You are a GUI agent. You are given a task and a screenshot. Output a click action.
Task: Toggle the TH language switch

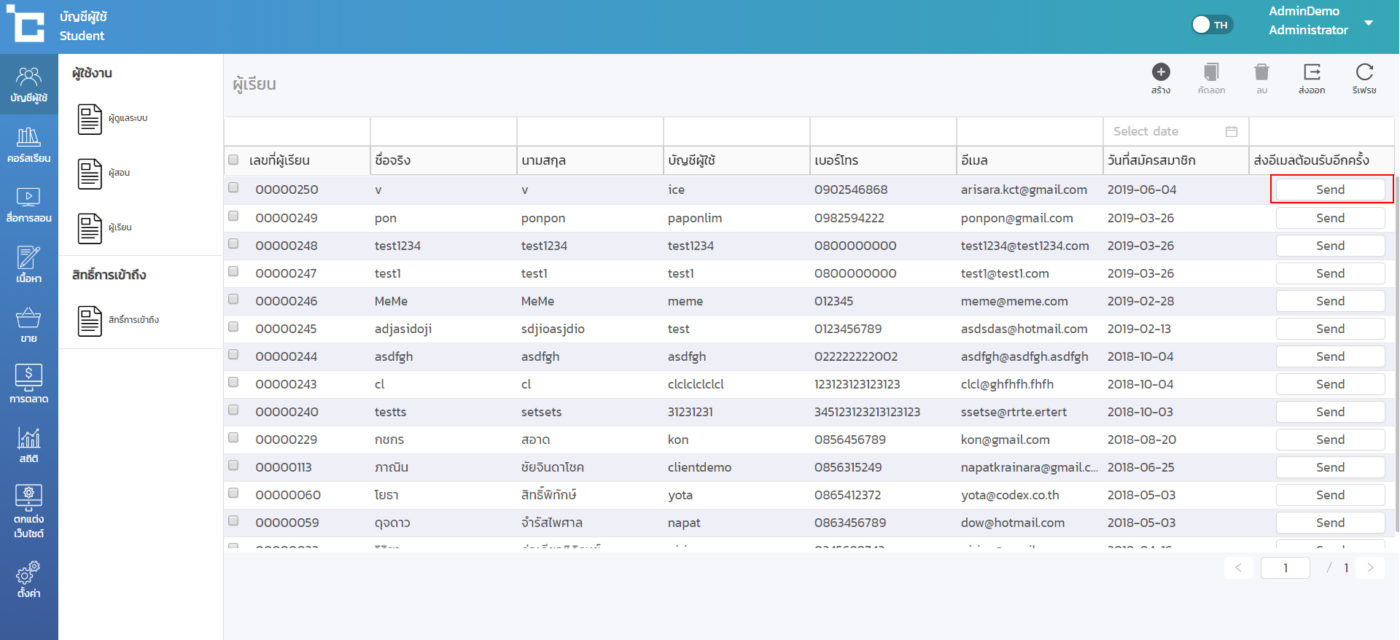[x=1212, y=25]
